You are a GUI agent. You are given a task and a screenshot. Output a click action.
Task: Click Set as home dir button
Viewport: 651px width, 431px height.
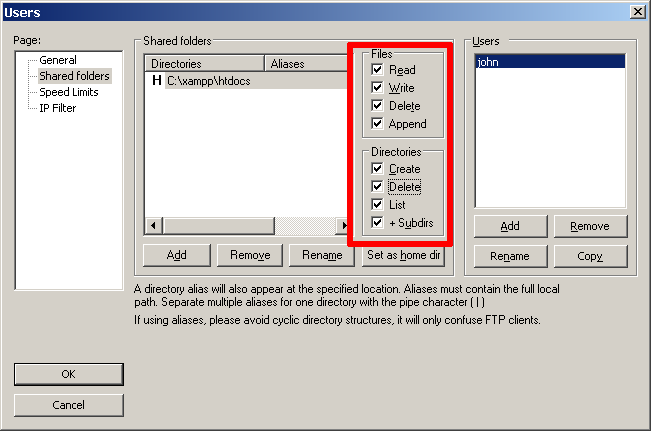point(404,255)
